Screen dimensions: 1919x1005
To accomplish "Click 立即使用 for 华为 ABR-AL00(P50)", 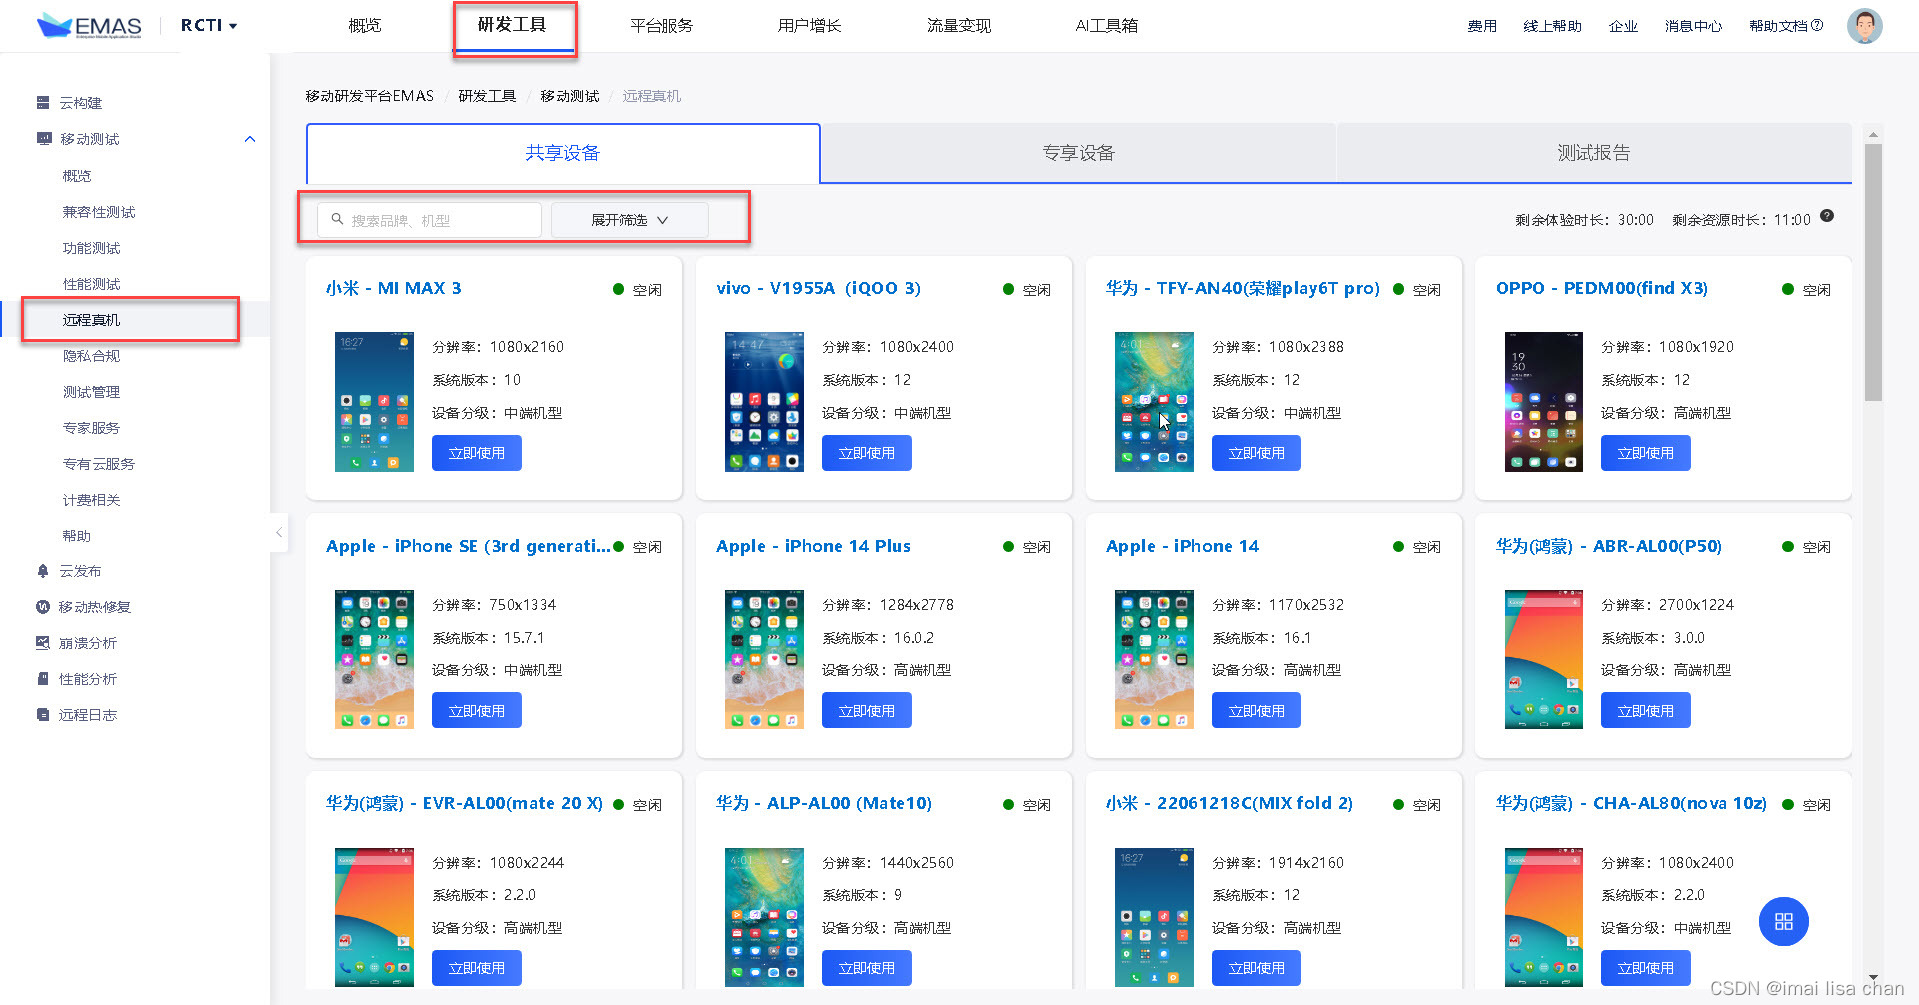I will coord(1646,711).
